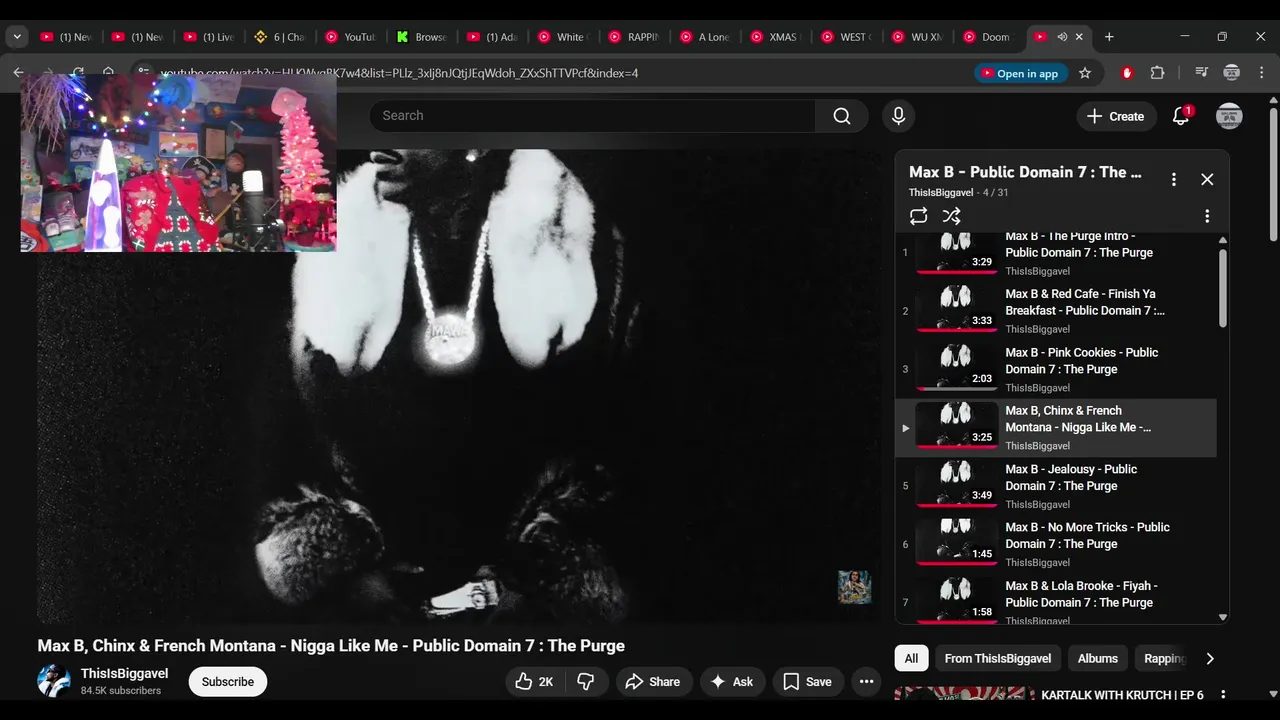Play The Purge Intro from the playlist

(x=1056, y=252)
